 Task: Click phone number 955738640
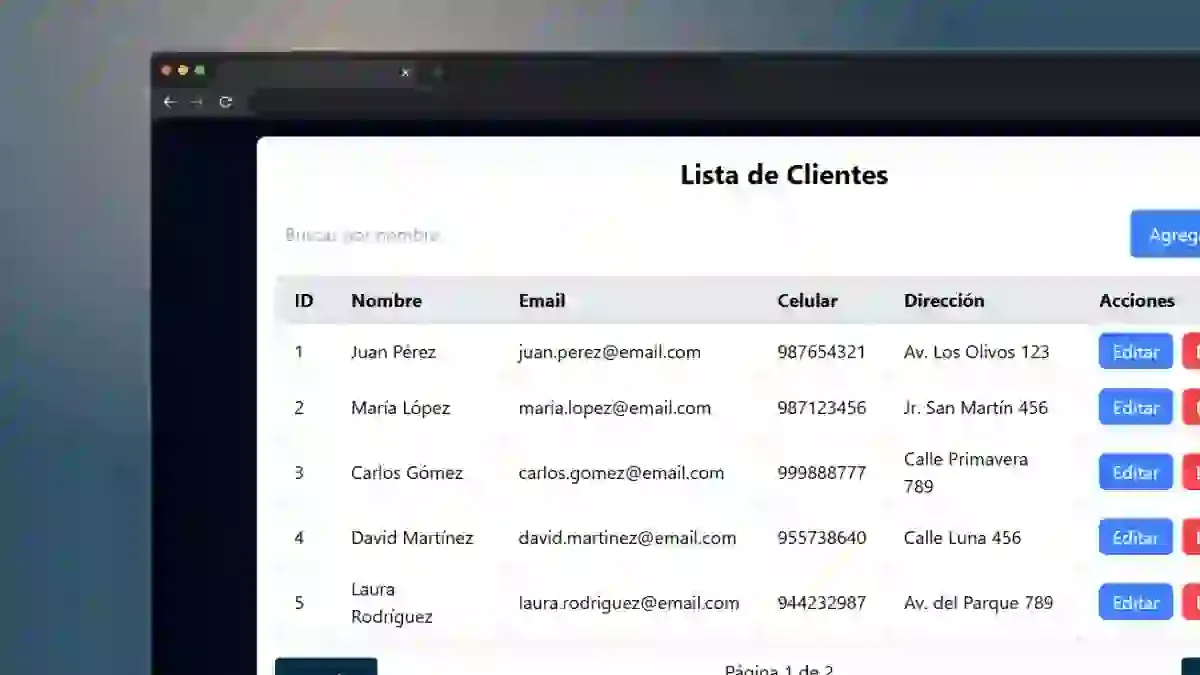(x=822, y=538)
